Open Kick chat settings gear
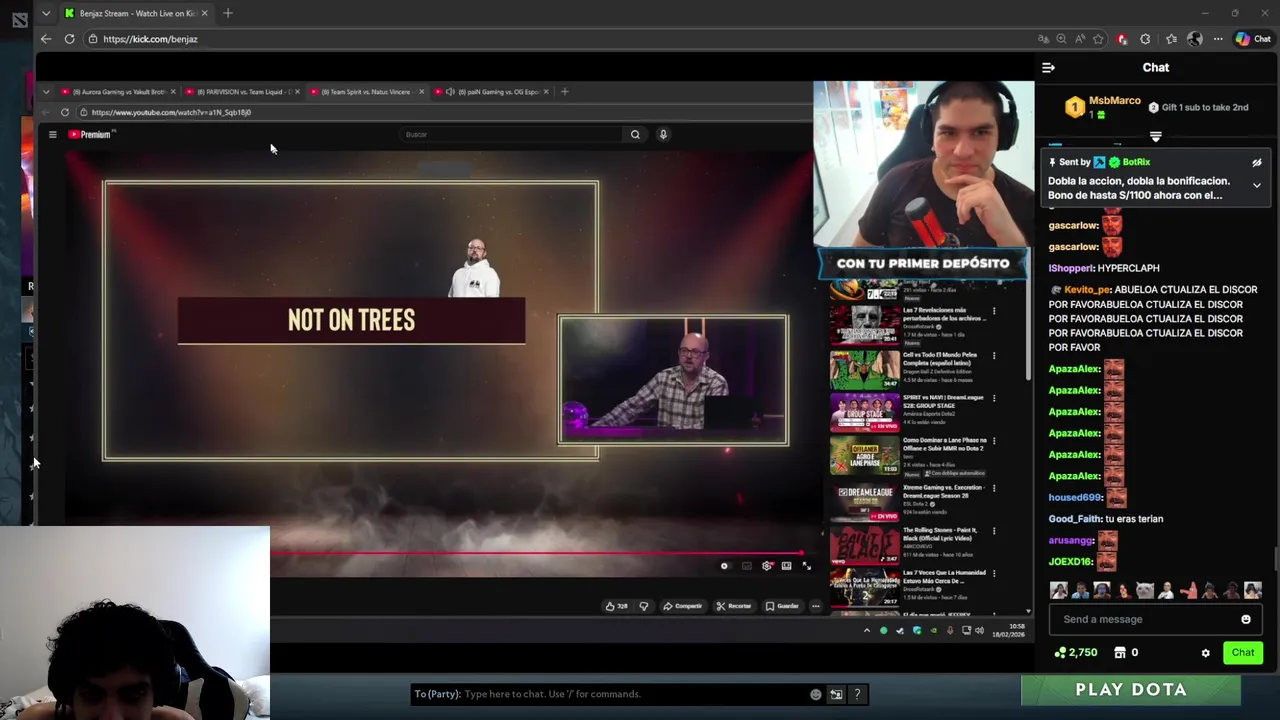Viewport: 1280px width, 720px height. [x=1205, y=653]
